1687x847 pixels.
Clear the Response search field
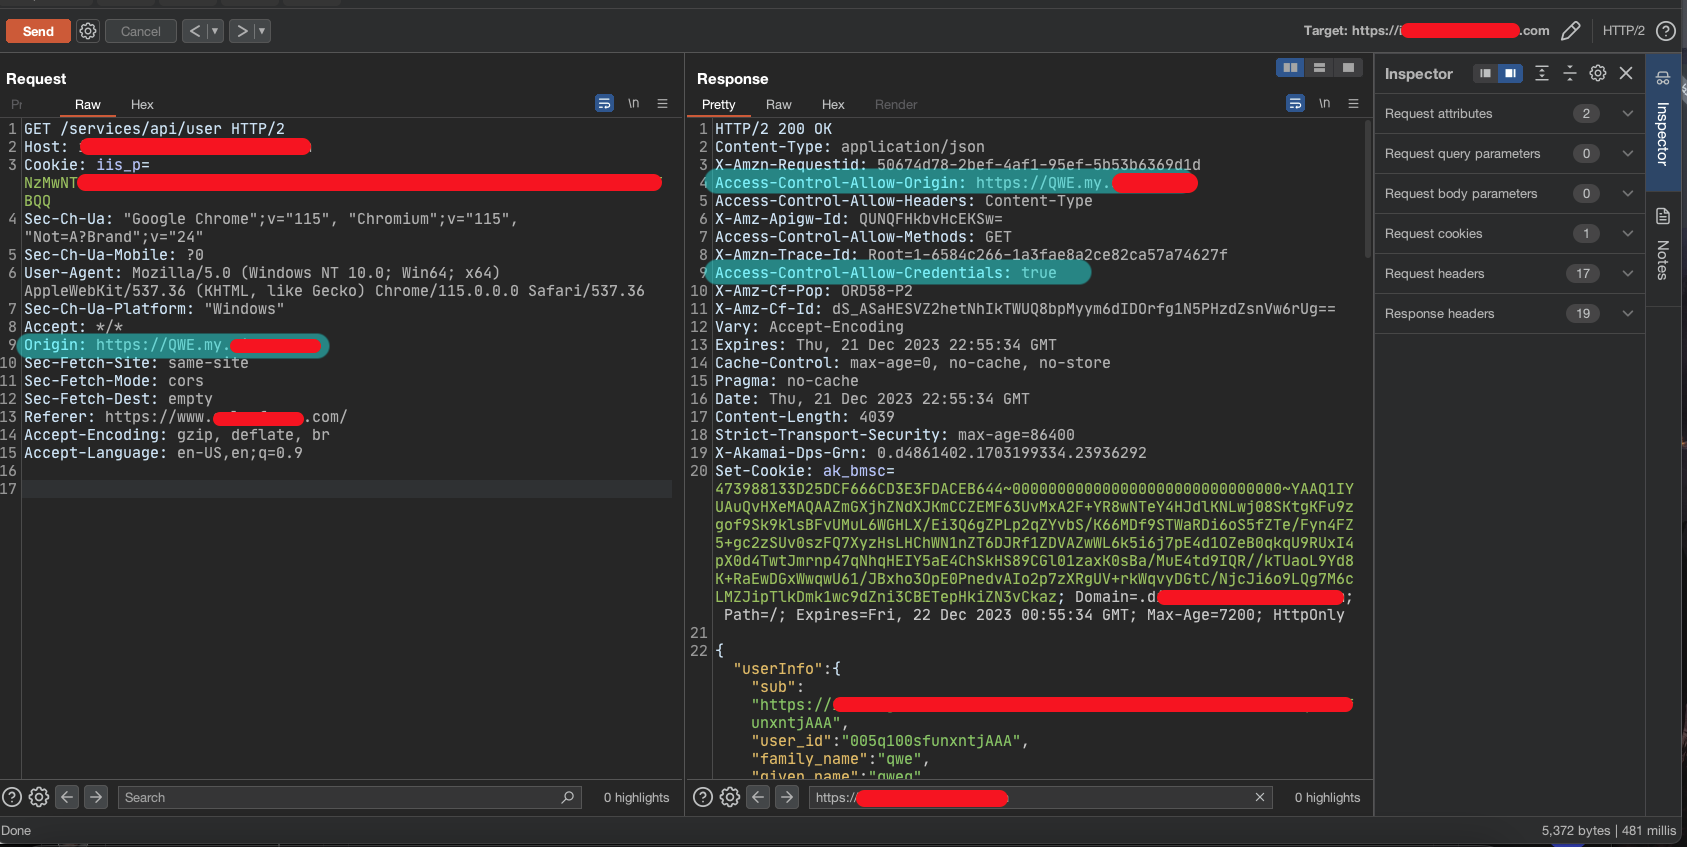[x=1260, y=797]
